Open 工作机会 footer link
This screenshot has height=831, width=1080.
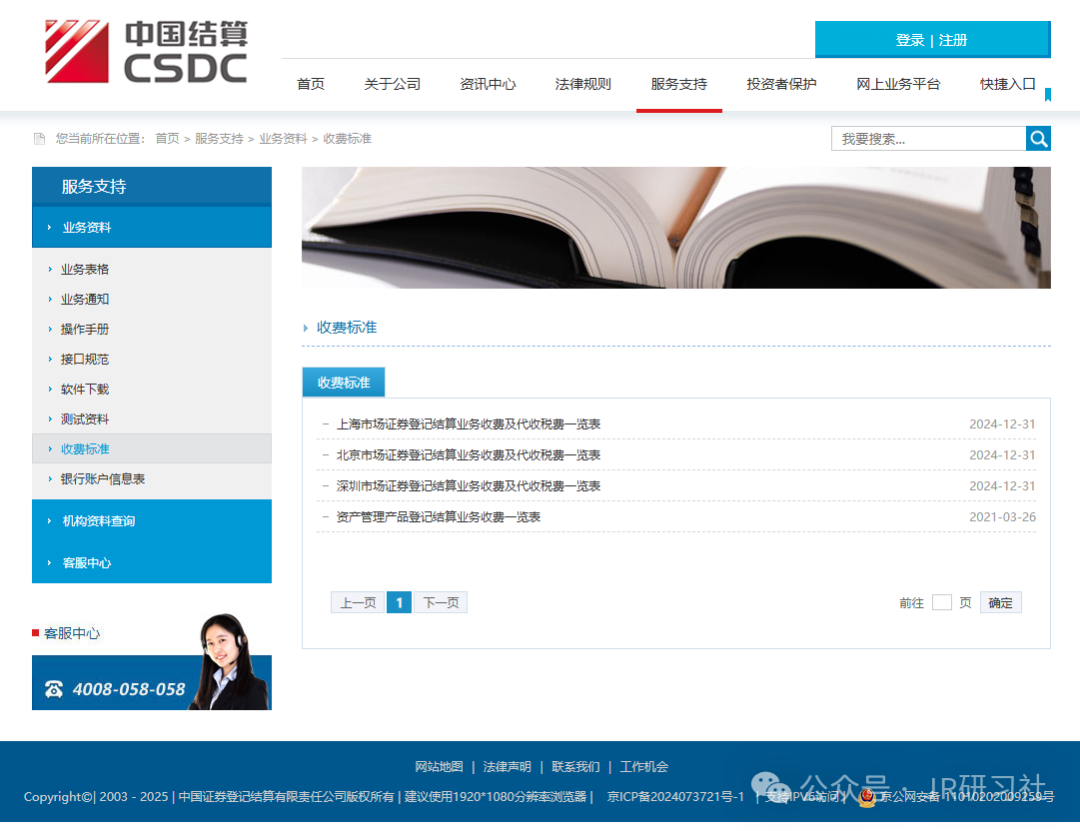pos(644,767)
